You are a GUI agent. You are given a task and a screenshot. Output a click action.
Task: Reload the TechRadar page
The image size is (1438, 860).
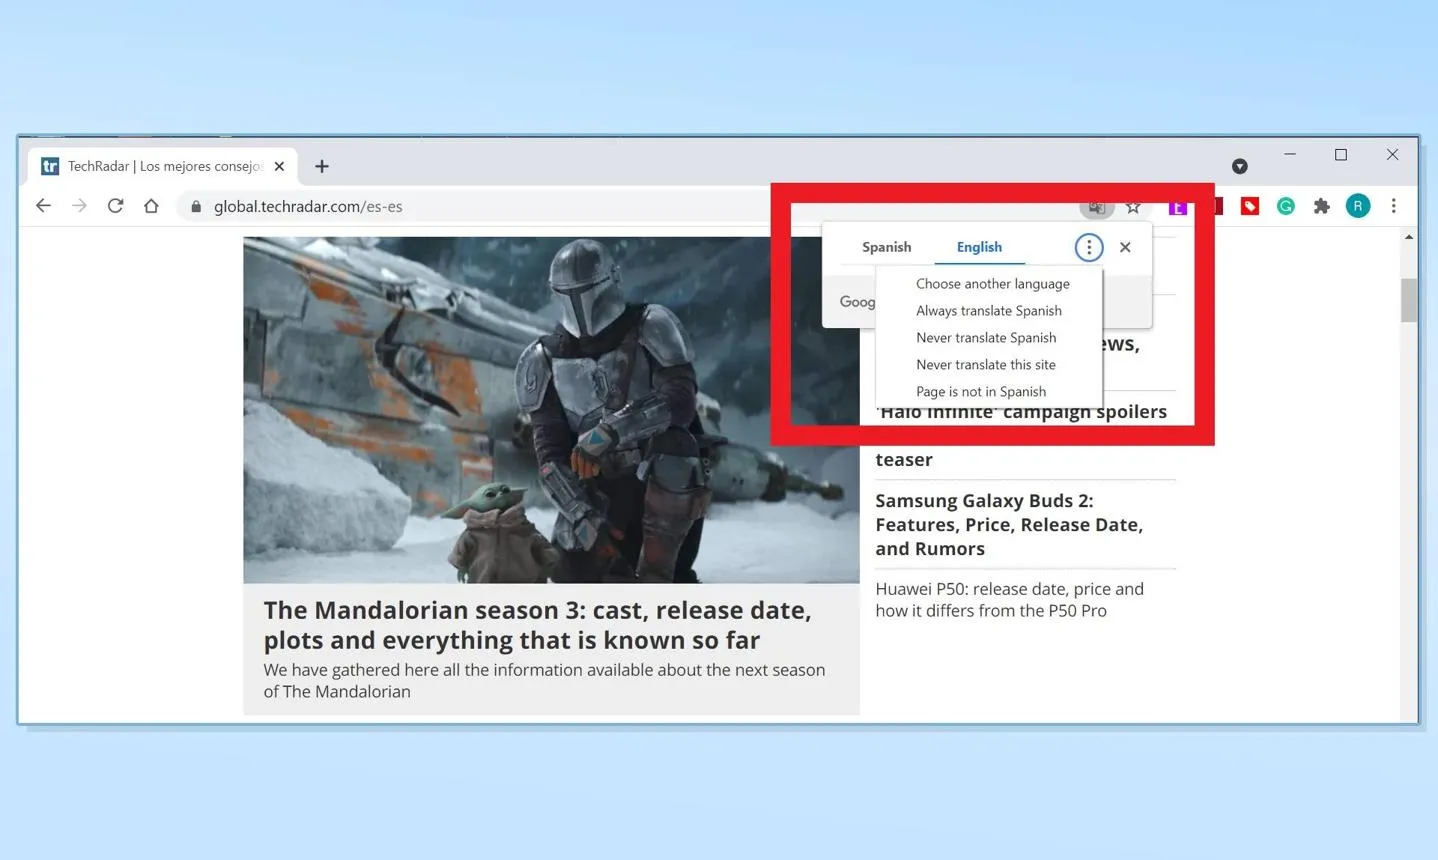(x=115, y=206)
